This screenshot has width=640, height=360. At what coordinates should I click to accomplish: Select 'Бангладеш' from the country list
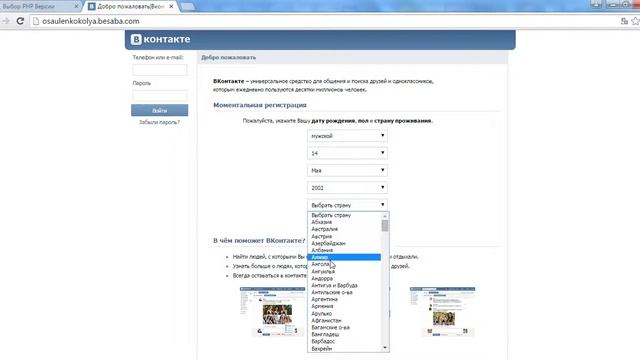[x=344, y=334]
